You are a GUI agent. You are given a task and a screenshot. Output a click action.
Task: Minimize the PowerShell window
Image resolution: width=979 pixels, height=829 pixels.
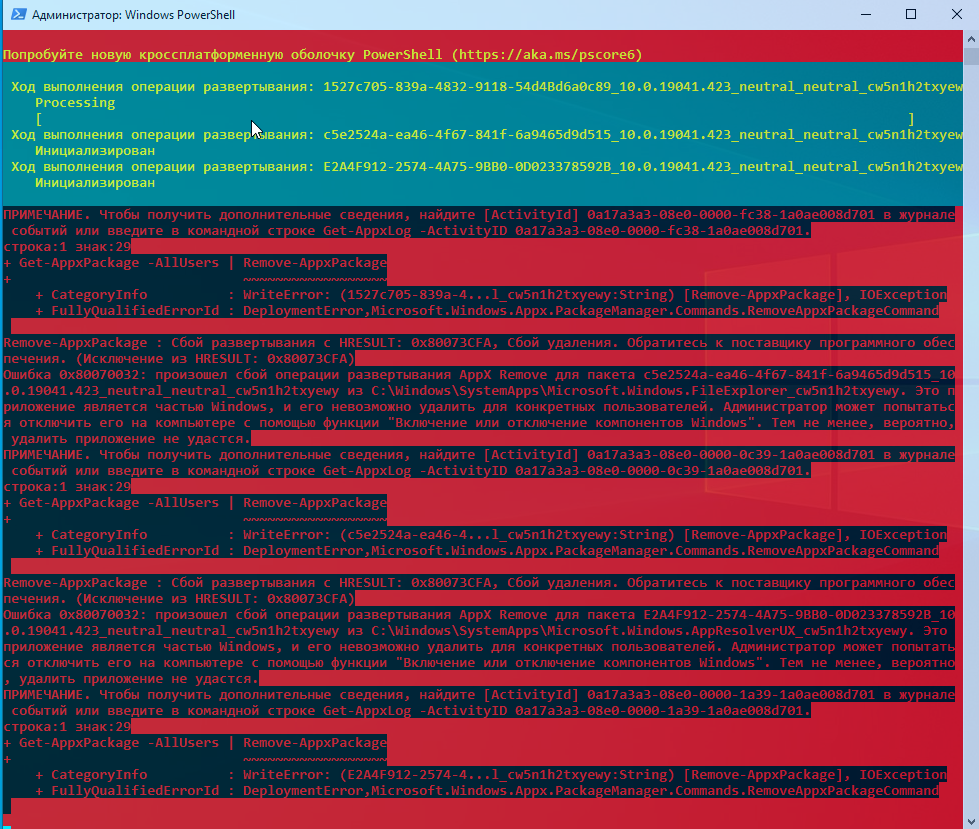pos(865,14)
